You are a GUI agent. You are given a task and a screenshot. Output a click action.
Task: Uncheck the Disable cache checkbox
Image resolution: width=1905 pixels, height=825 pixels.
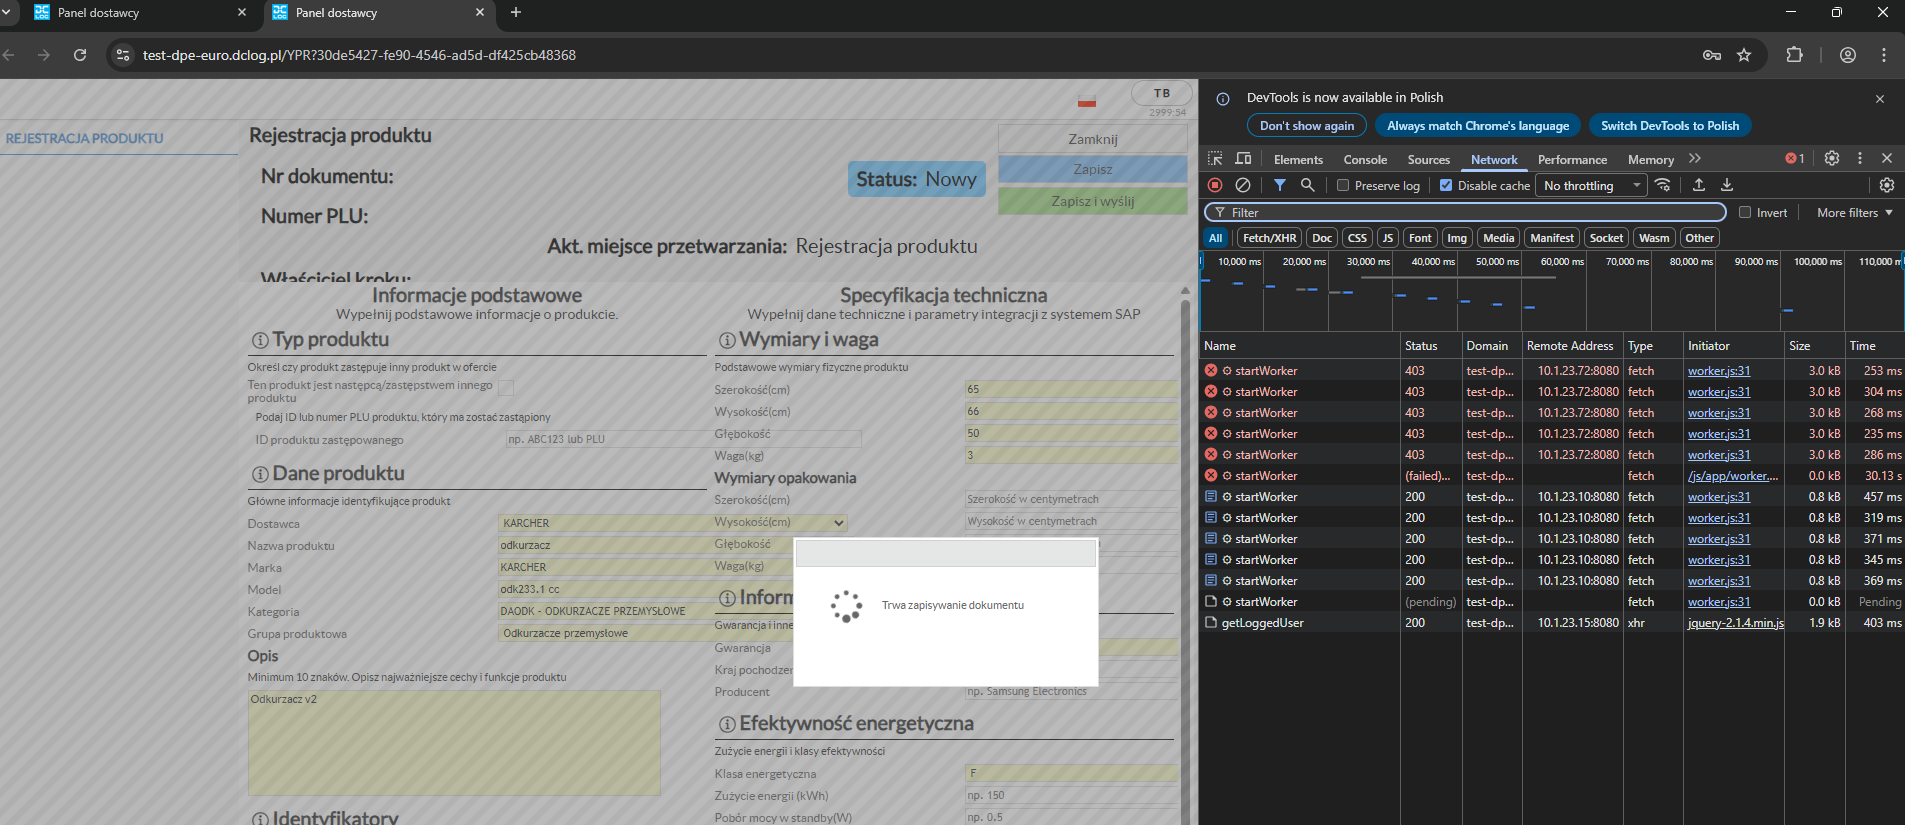(1446, 185)
